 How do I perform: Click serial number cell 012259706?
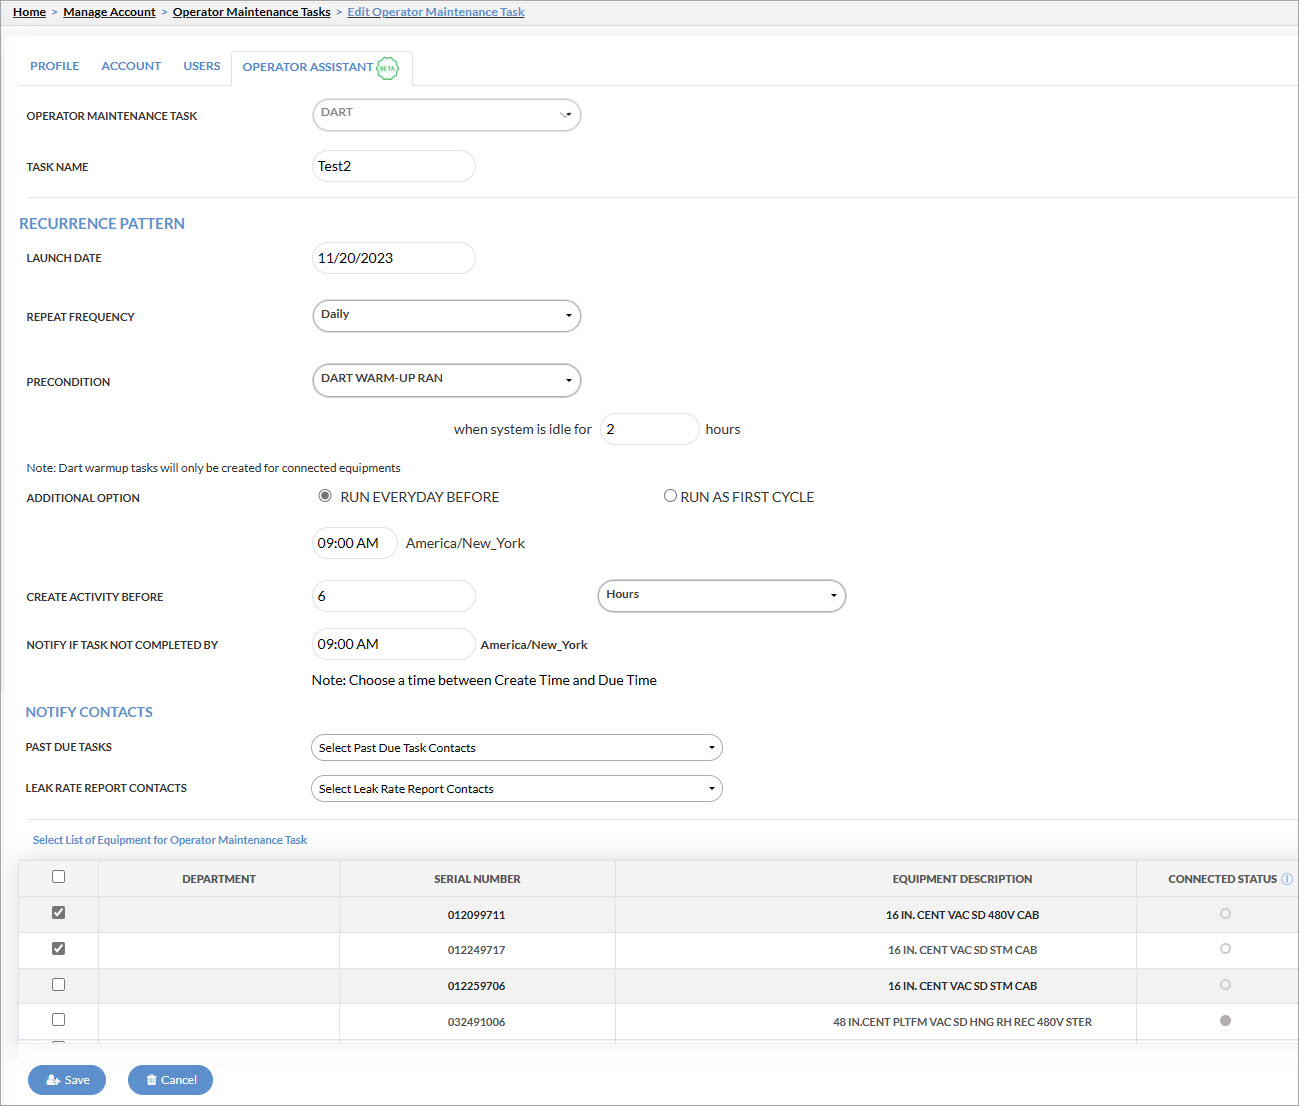point(476,986)
